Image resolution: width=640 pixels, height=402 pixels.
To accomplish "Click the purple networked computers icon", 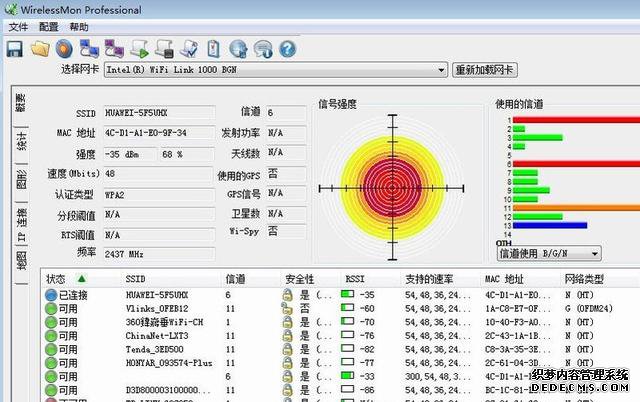I will point(114,49).
